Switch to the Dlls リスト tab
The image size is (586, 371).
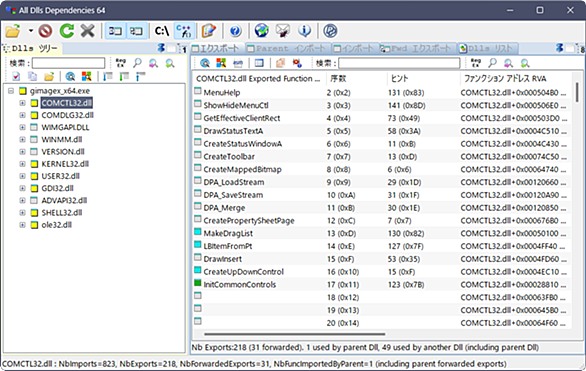487,48
